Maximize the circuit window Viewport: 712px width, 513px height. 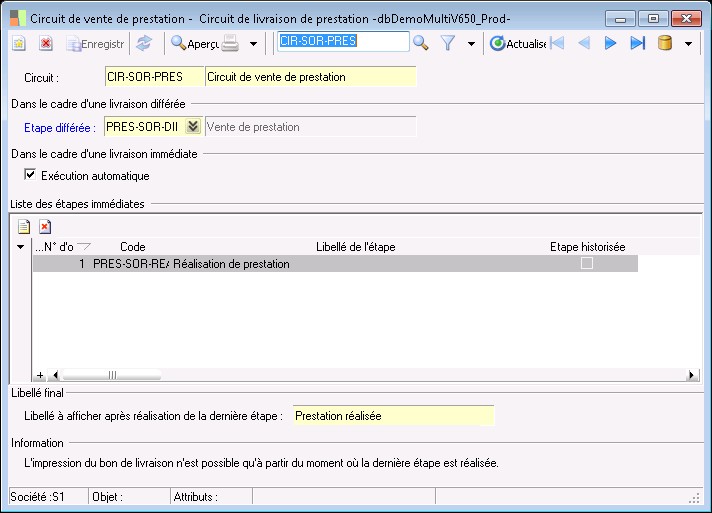(x=653, y=19)
